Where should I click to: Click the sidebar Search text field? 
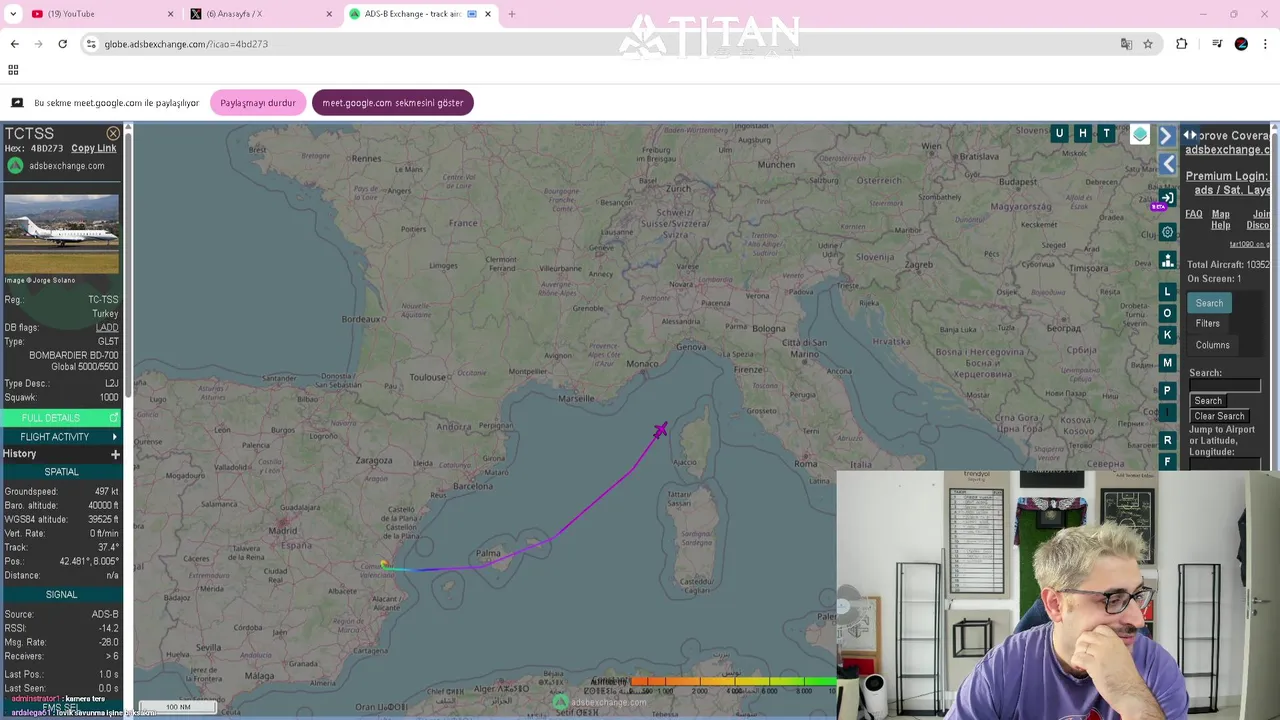point(1225,386)
